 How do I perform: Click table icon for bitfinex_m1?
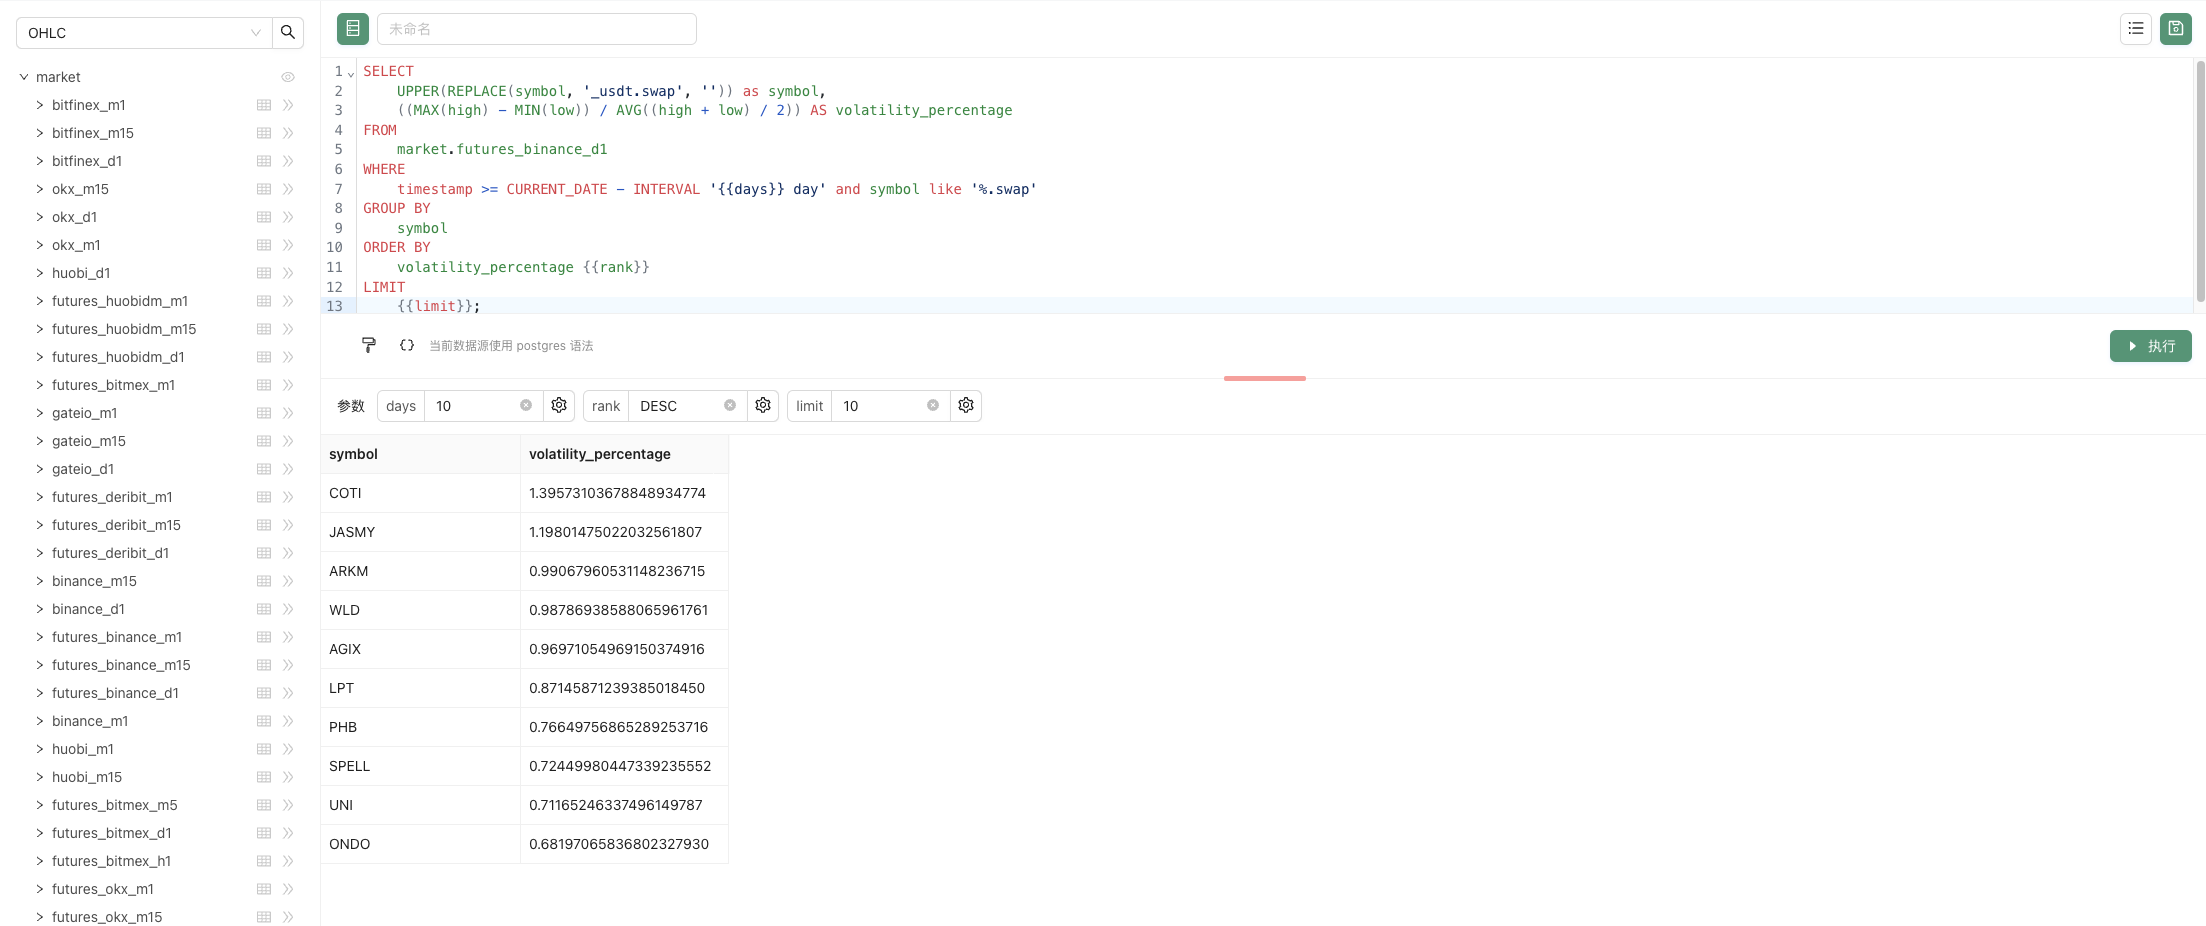[x=264, y=105]
